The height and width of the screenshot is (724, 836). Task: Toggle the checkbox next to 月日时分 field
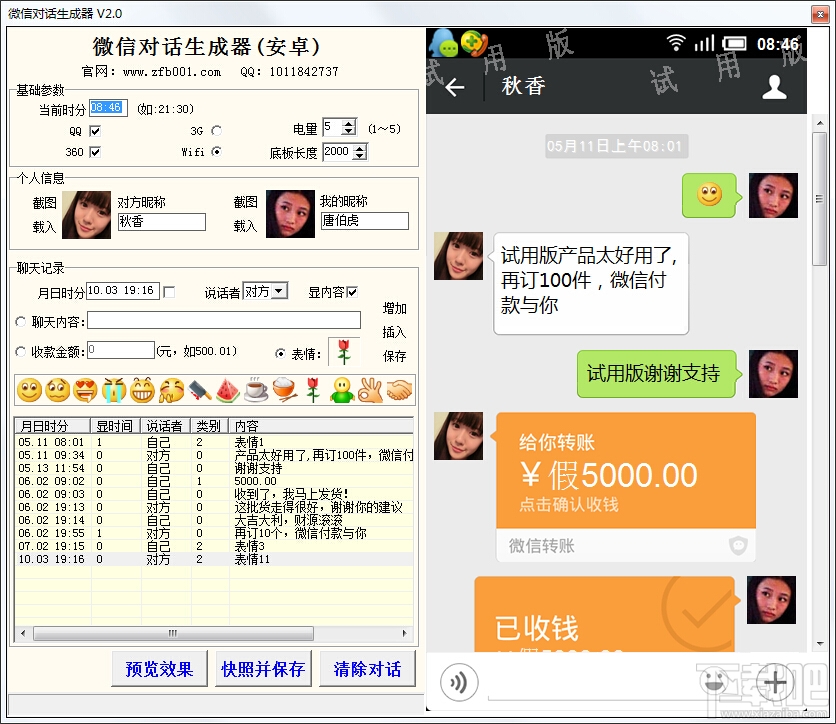point(169,292)
